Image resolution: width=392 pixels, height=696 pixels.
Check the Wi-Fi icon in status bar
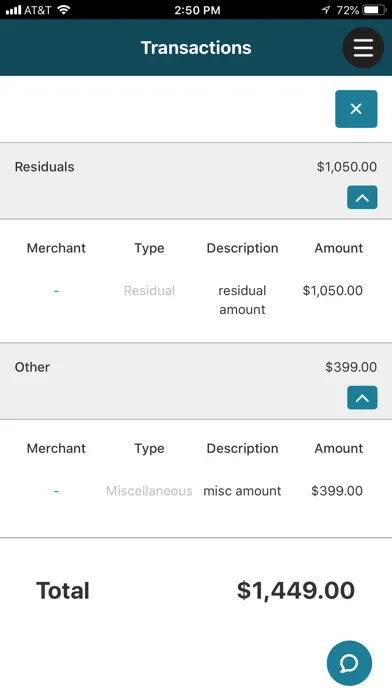64,10
